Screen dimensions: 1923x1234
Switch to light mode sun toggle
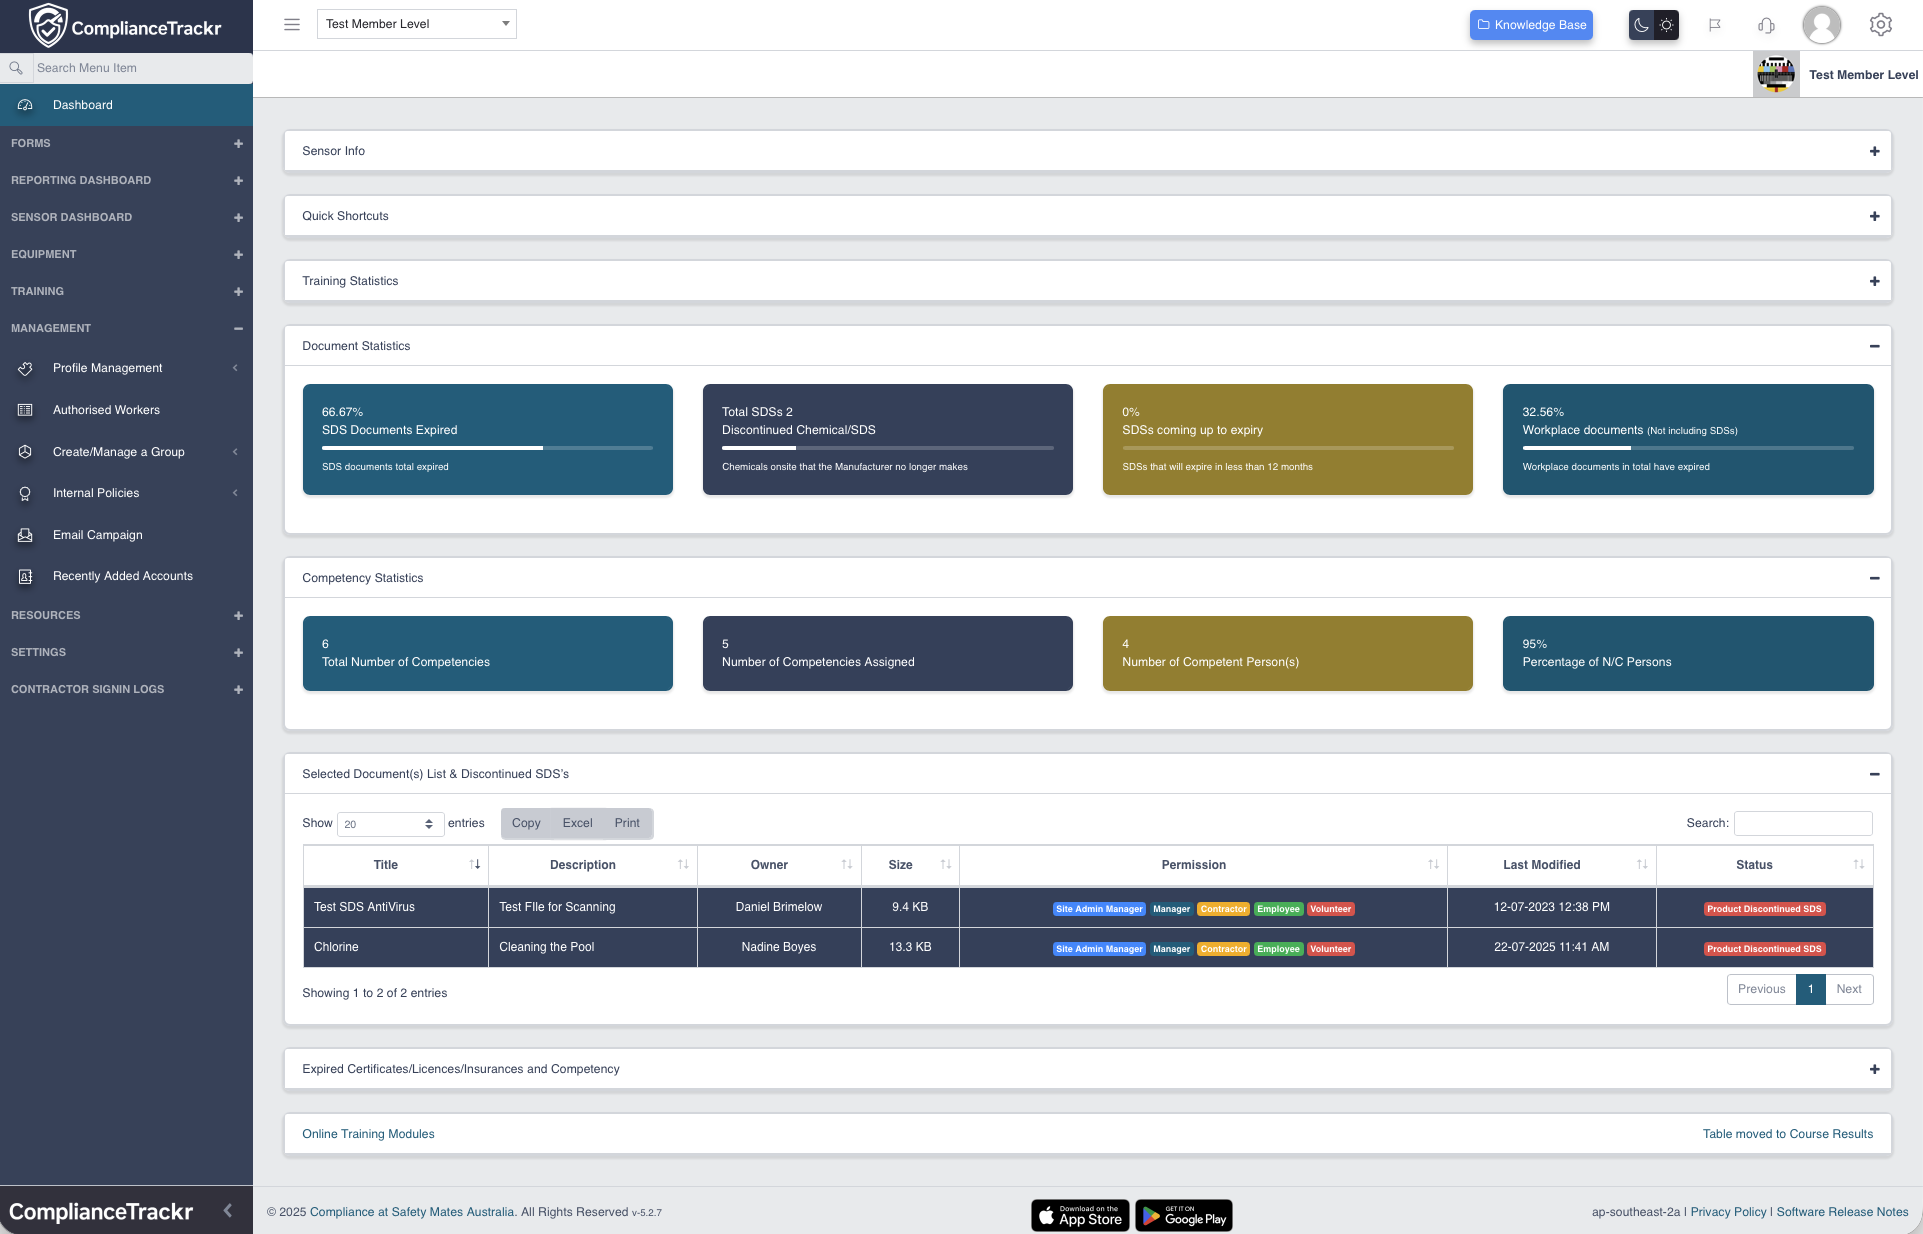click(x=1666, y=25)
